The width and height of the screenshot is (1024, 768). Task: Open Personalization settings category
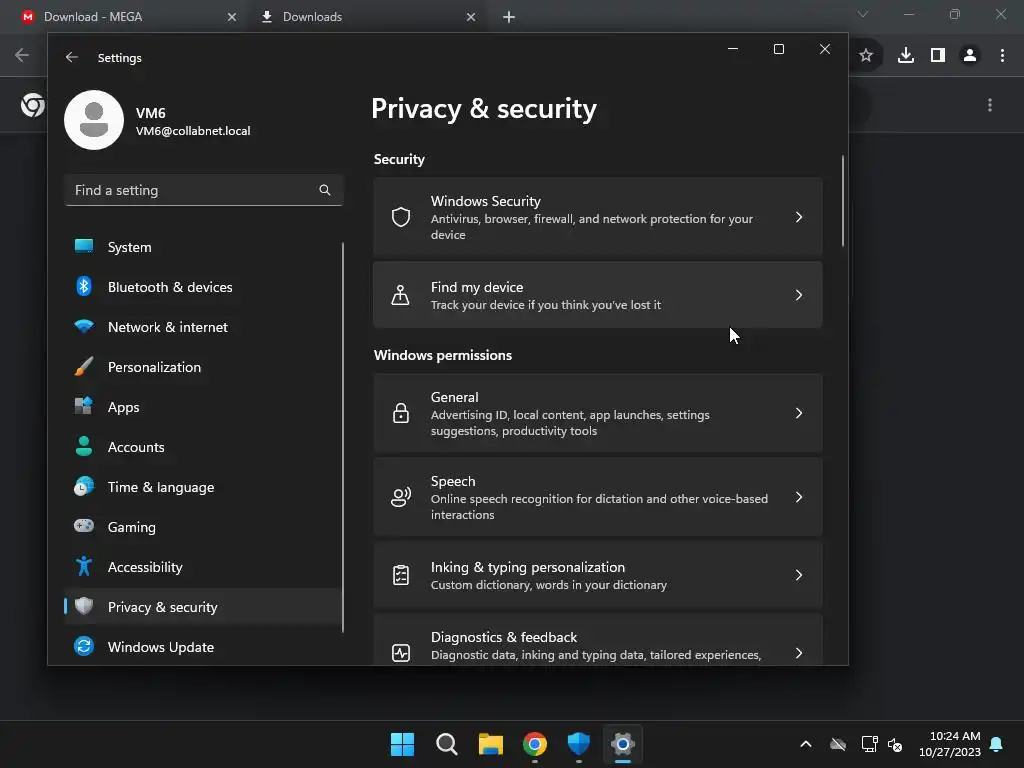pyautogui.click(x=202, y=367)
